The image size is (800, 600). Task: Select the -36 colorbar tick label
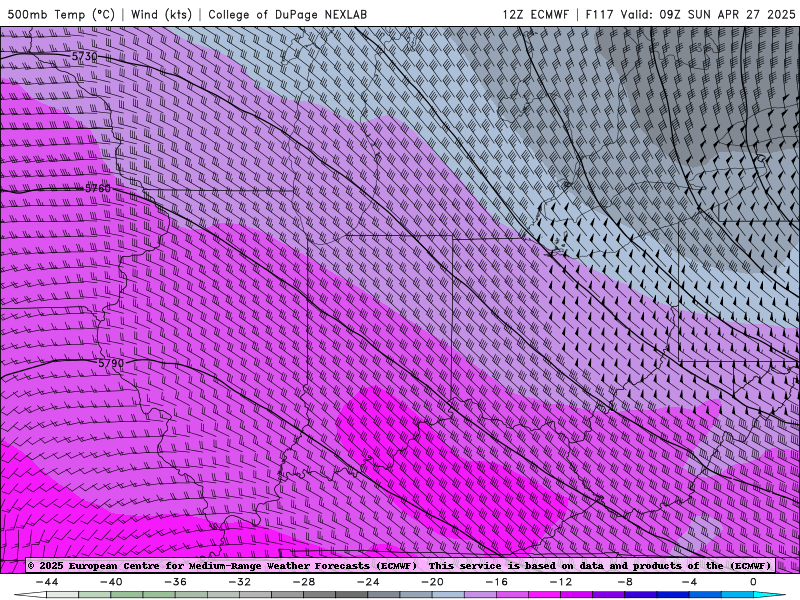pos(176,582)
